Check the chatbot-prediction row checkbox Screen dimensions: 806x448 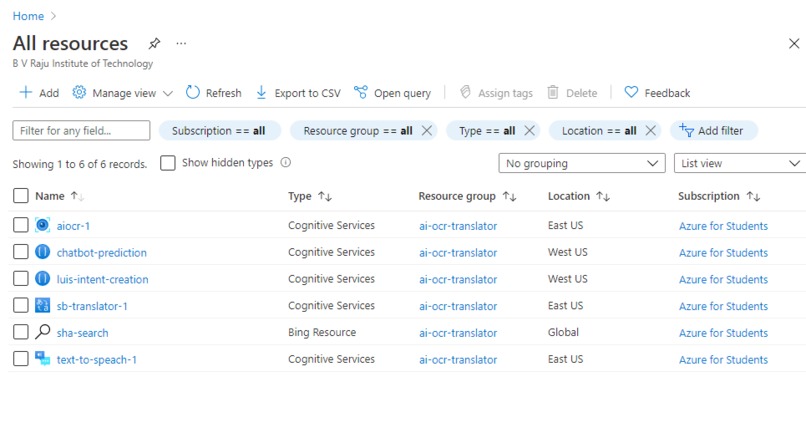pyautogui.click(x=21, y=252)
